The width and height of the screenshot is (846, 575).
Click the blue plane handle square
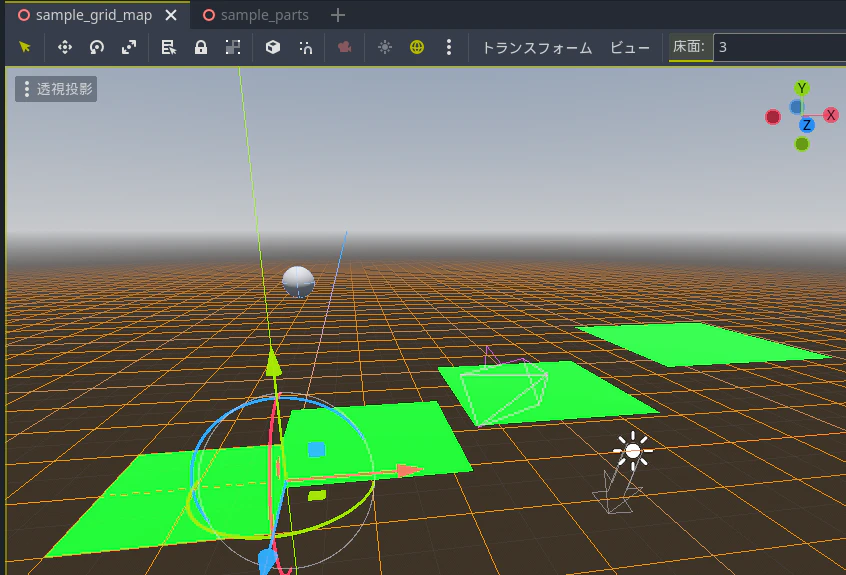316,449
